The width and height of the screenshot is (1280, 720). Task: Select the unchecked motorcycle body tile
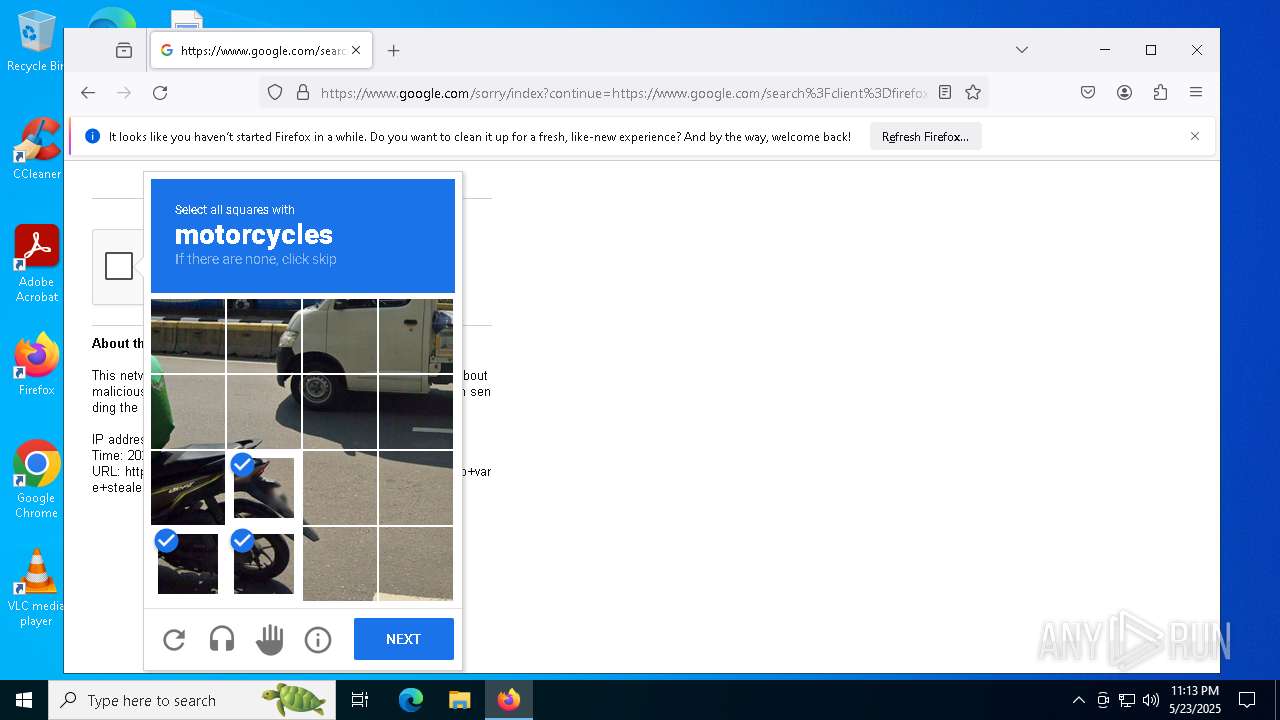click(188, 488)
